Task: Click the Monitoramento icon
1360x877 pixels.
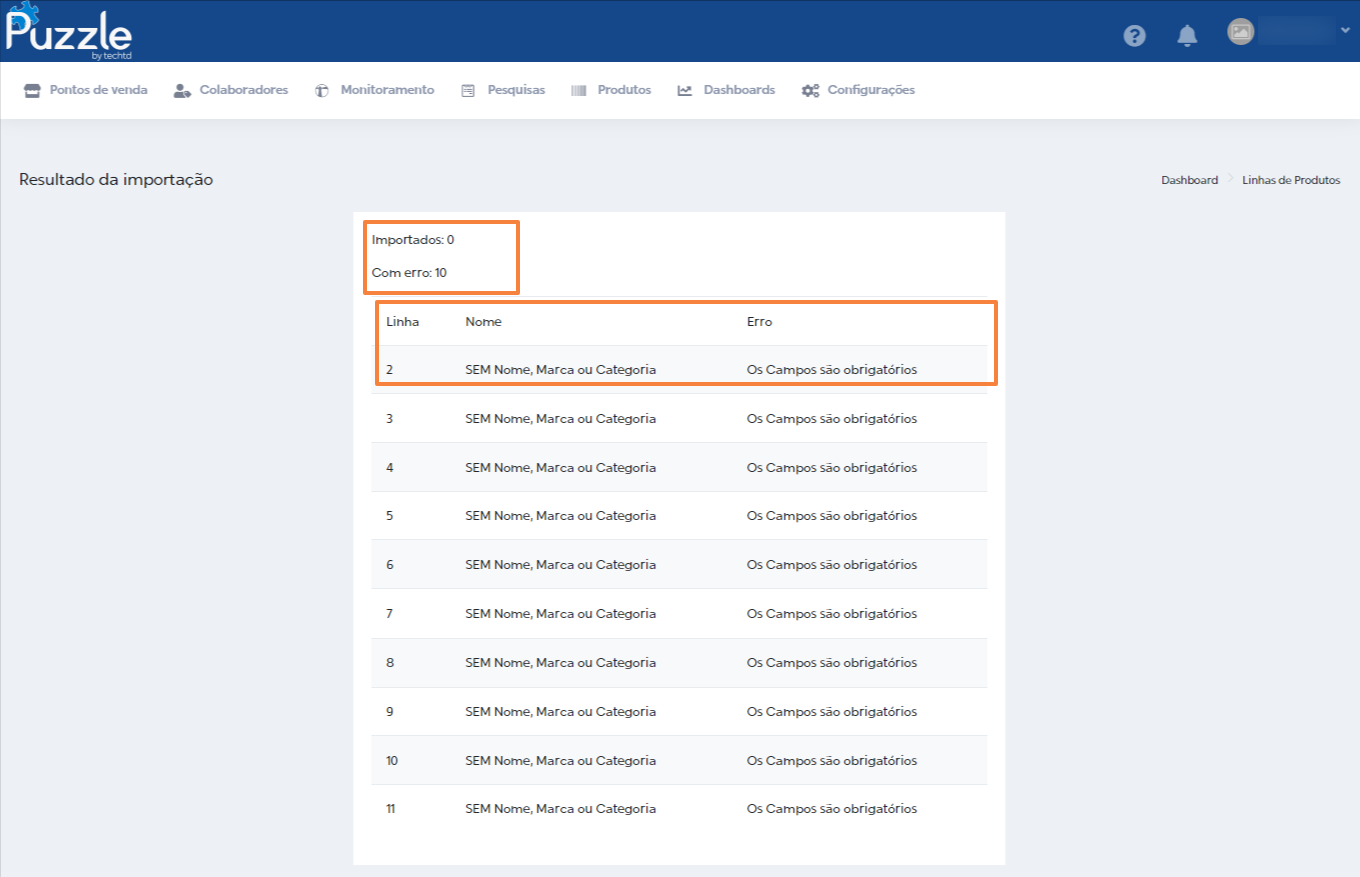Action: (322, 90)
